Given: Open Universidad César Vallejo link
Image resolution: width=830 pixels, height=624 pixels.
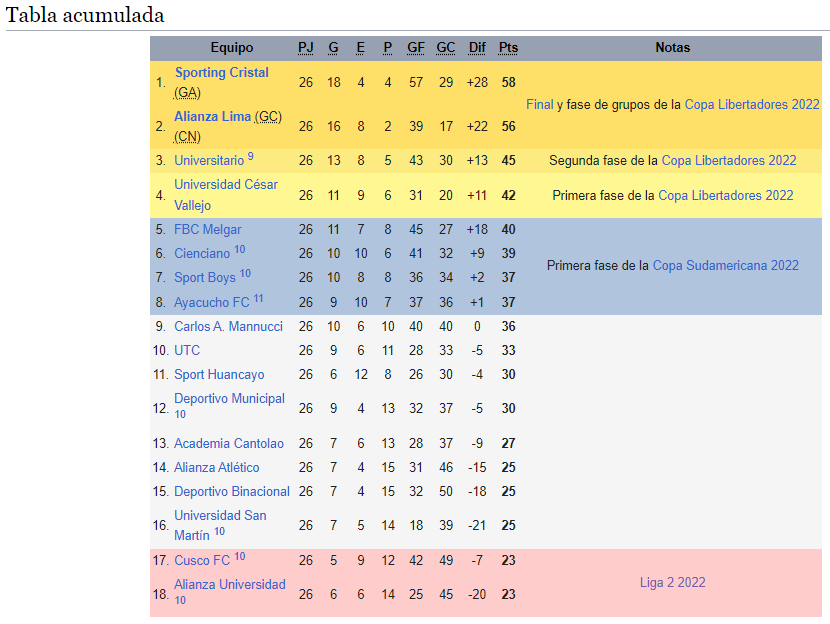Looking at the screenshot, I should pos(226,195).
